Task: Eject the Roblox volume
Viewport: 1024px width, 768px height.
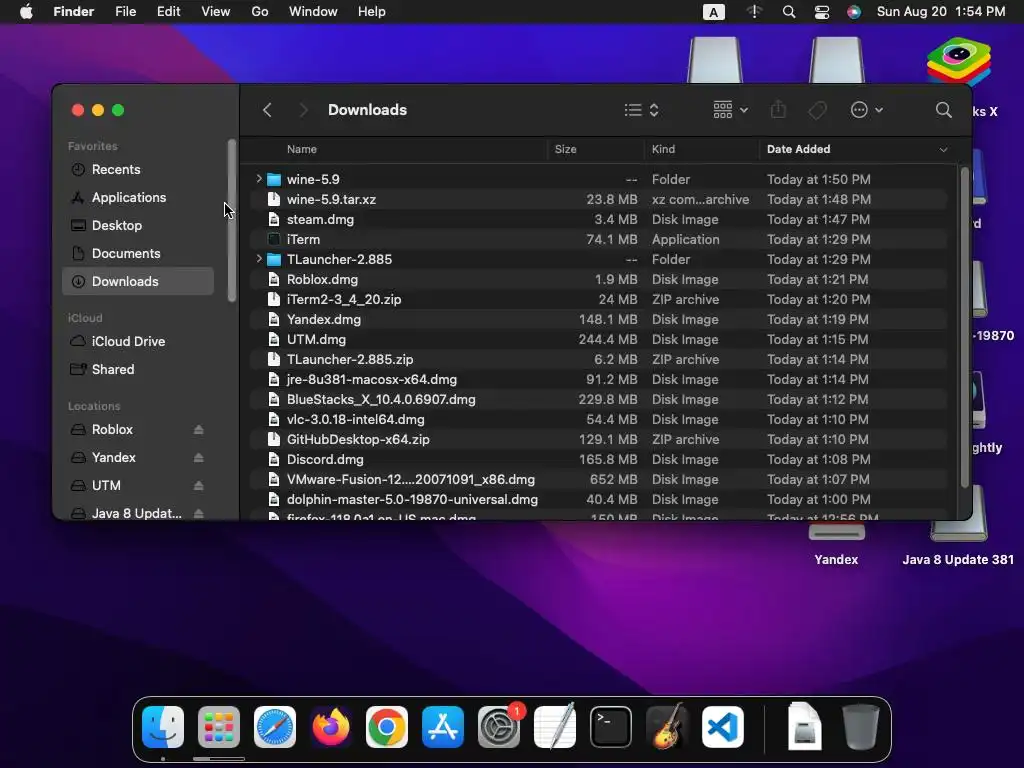Action: point(199,430)
